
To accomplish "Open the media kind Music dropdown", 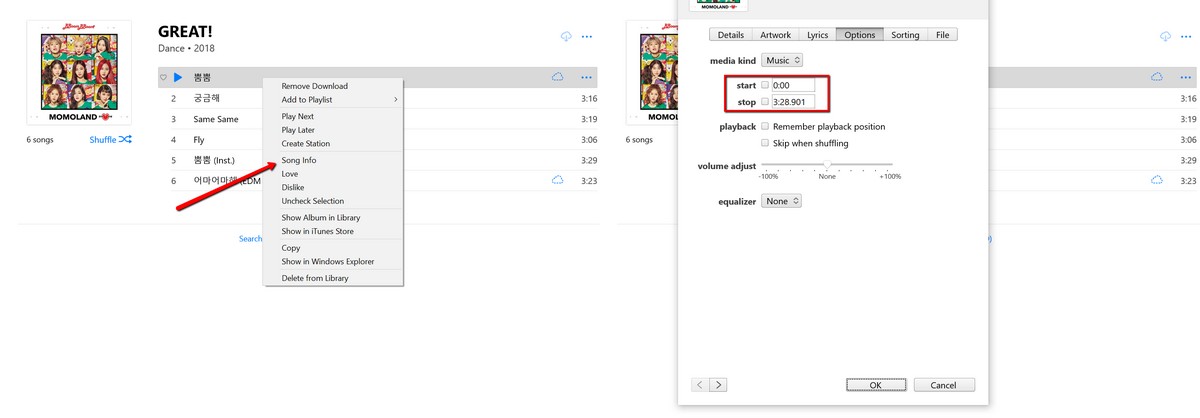I will [782, 61].
